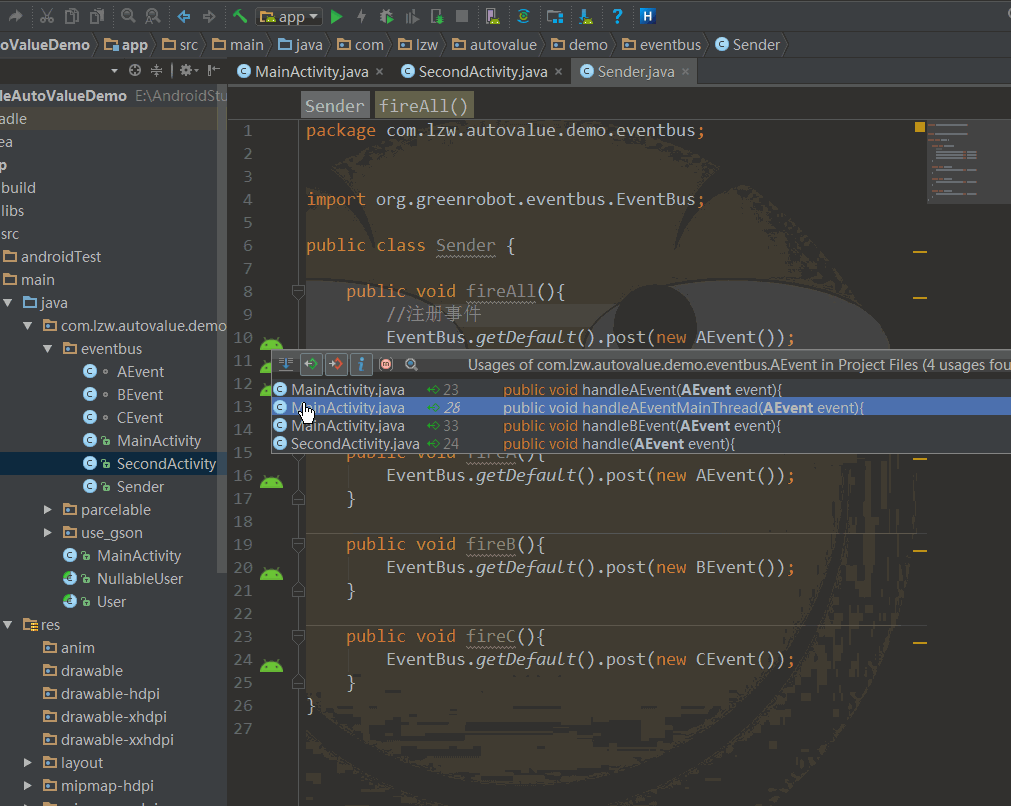
Task: Click the Debug icon in the toolbar
Action: [387, 15]
